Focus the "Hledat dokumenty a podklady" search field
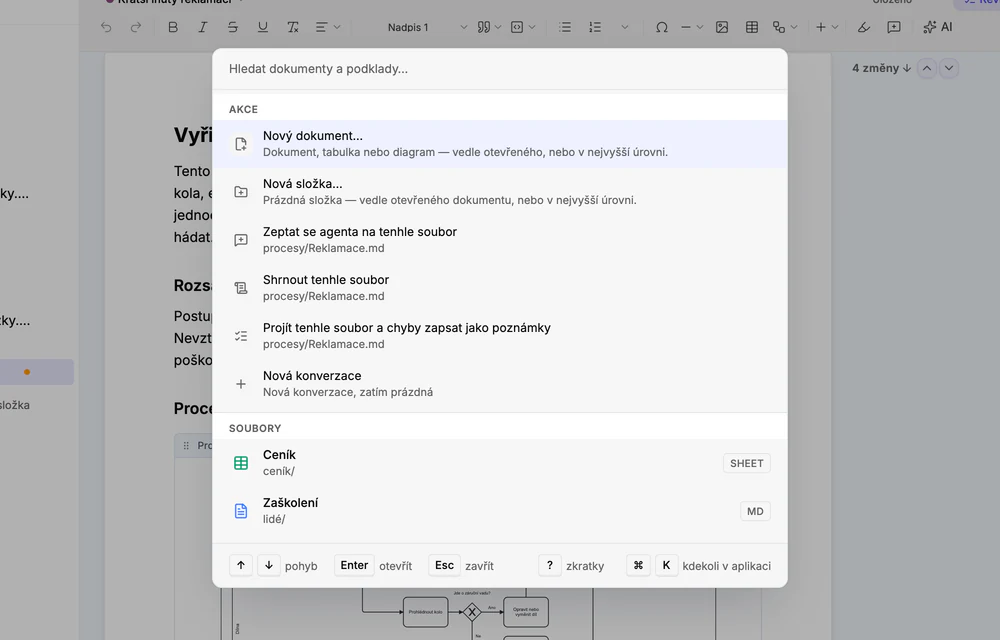This screenshot has width=1000, height=640. pyautogui.click(x=500, y=69)
